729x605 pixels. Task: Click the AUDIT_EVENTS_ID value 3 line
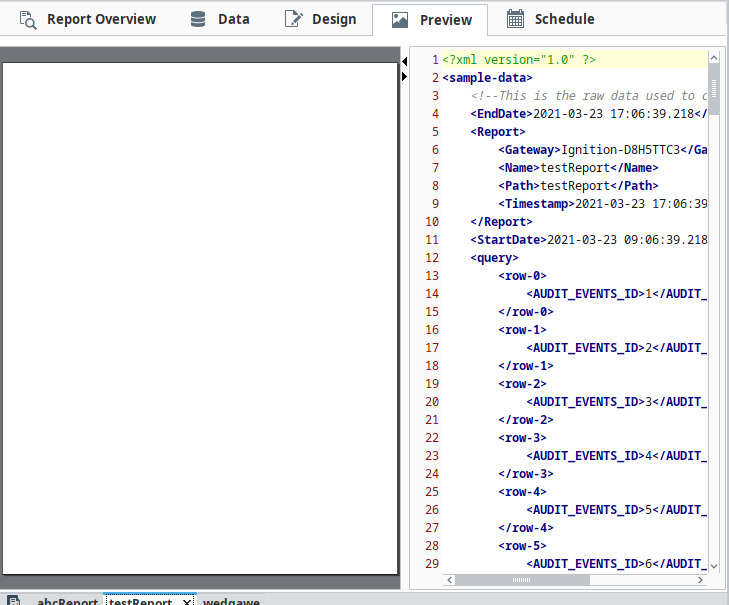[616, 401]
